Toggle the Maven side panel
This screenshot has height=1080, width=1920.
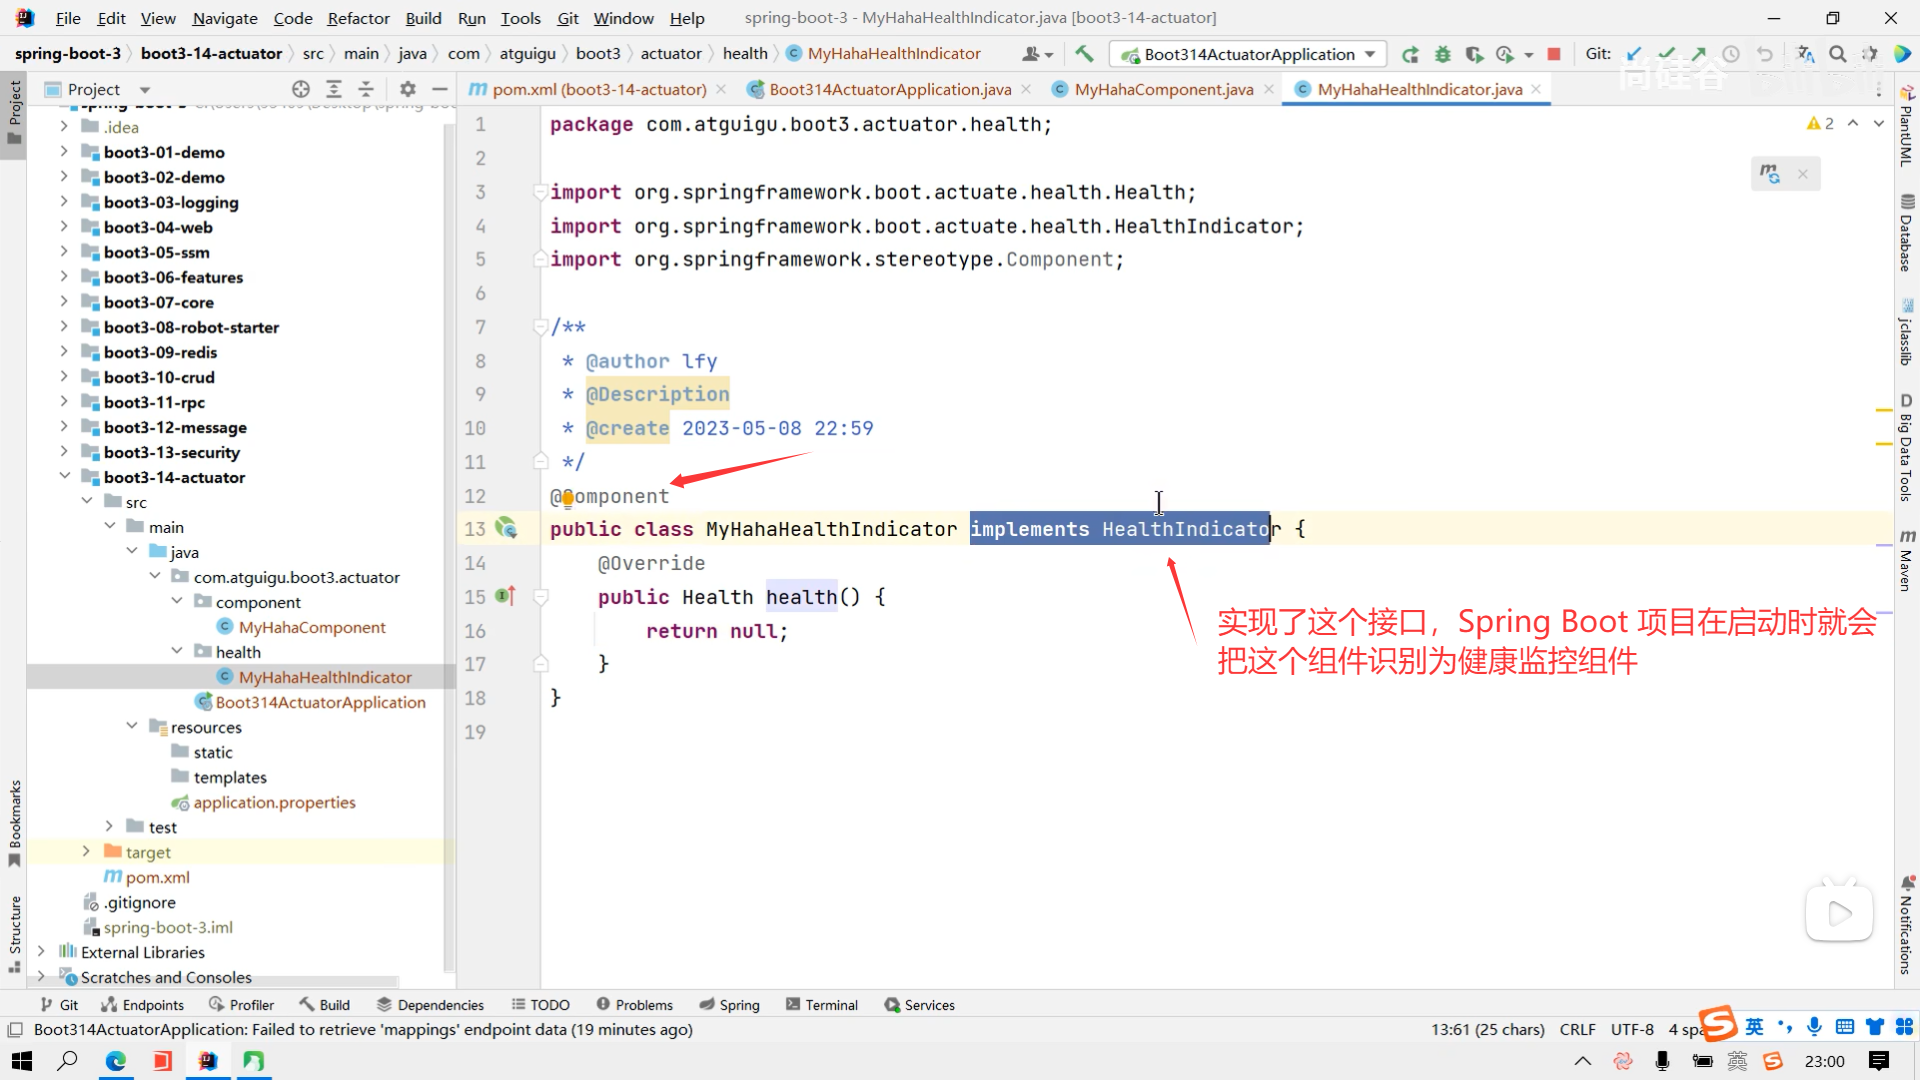[x=1906, y=562]
